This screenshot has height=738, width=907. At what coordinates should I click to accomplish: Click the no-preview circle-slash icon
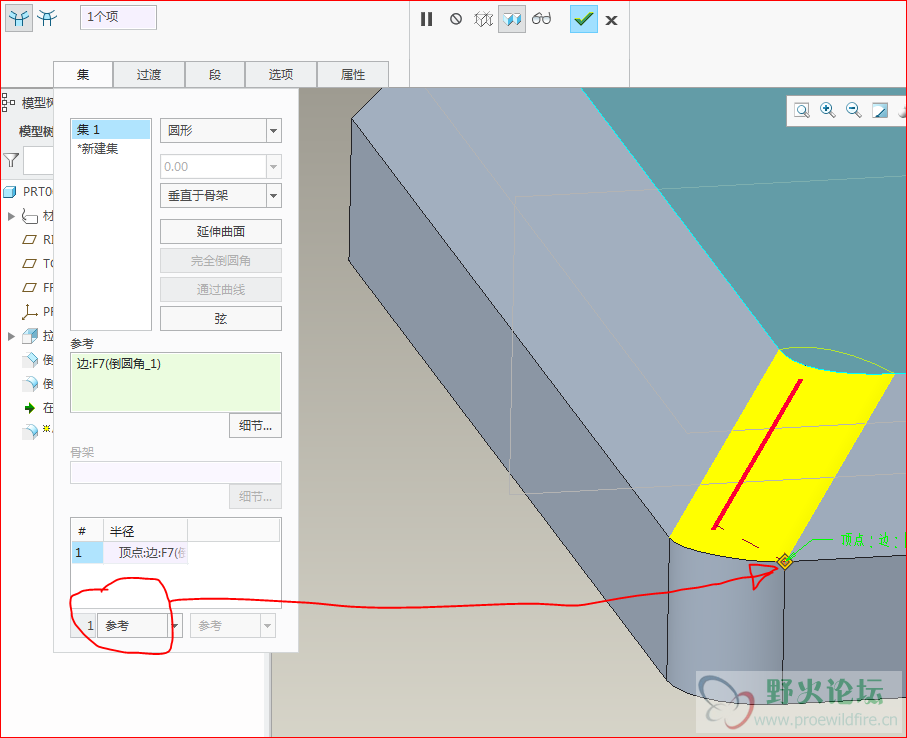[456, 20]
